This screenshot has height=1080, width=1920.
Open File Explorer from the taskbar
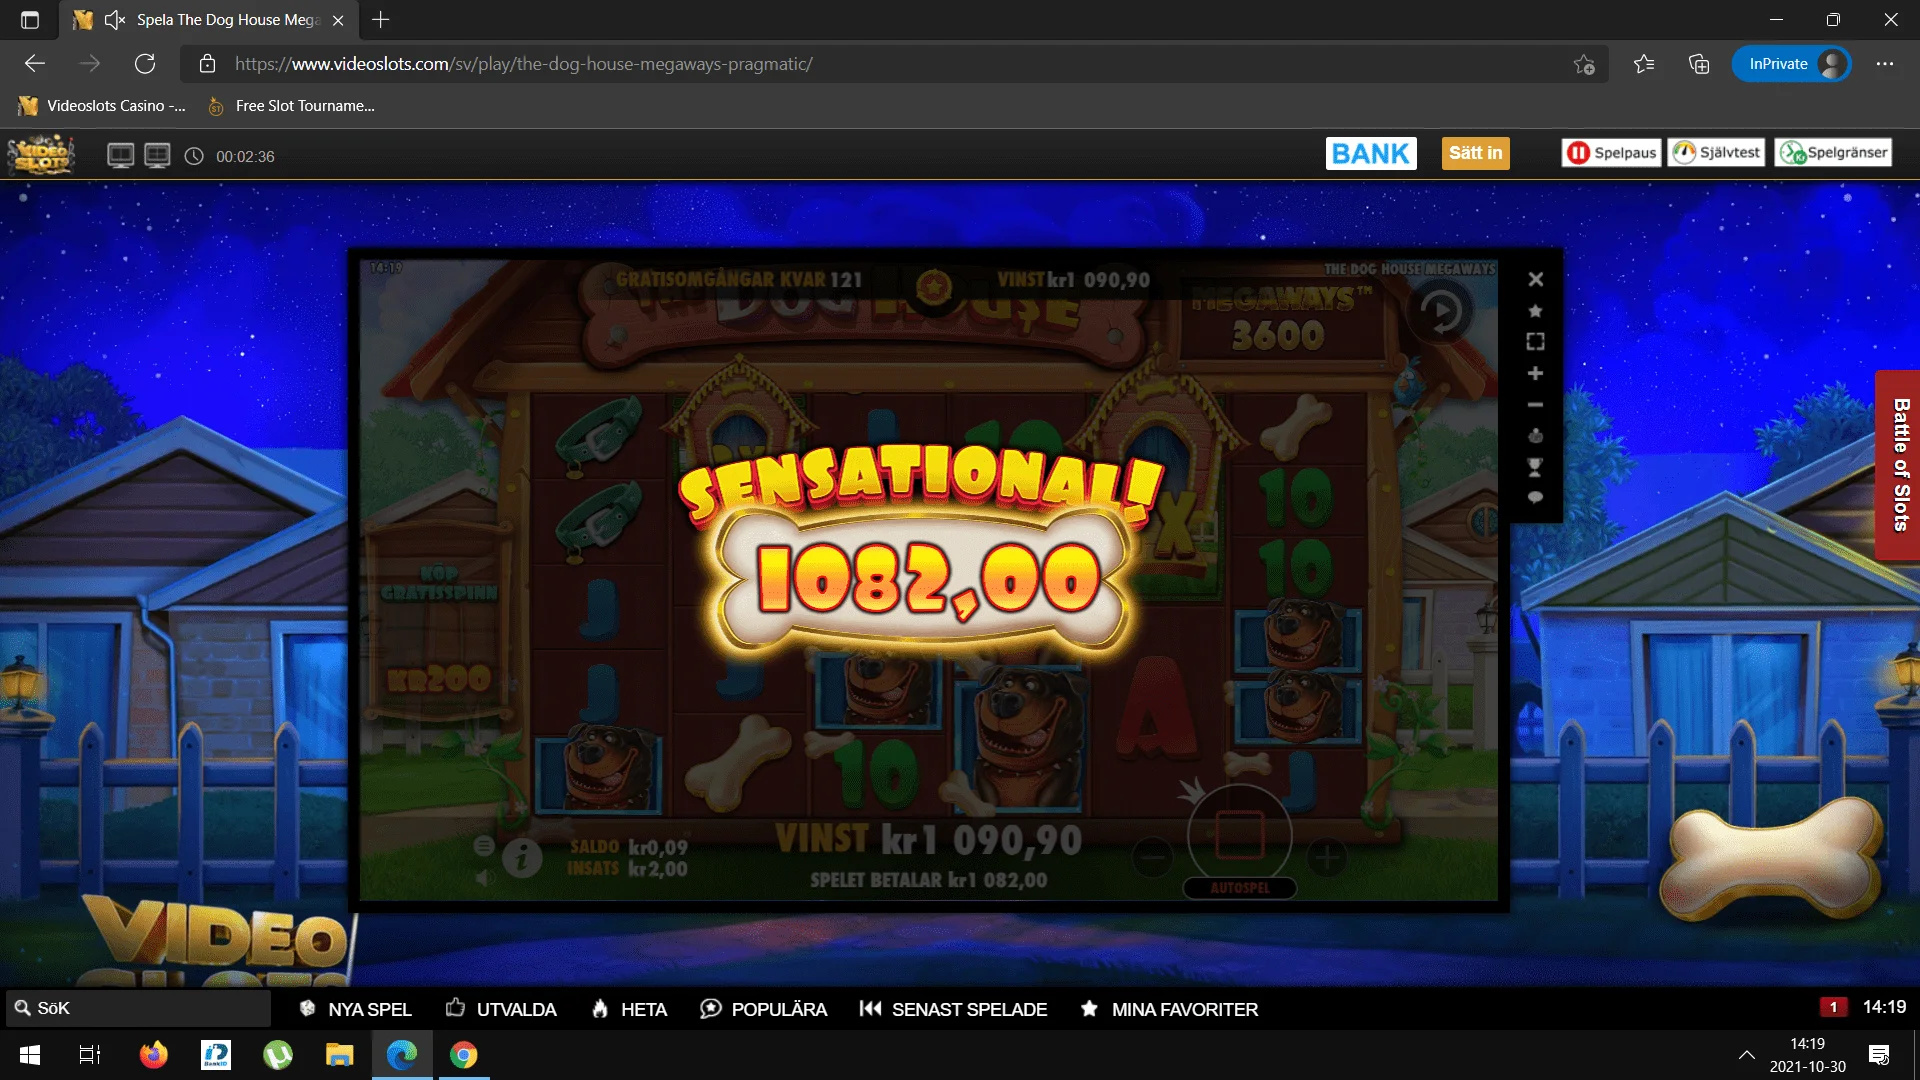point(340,1055)
